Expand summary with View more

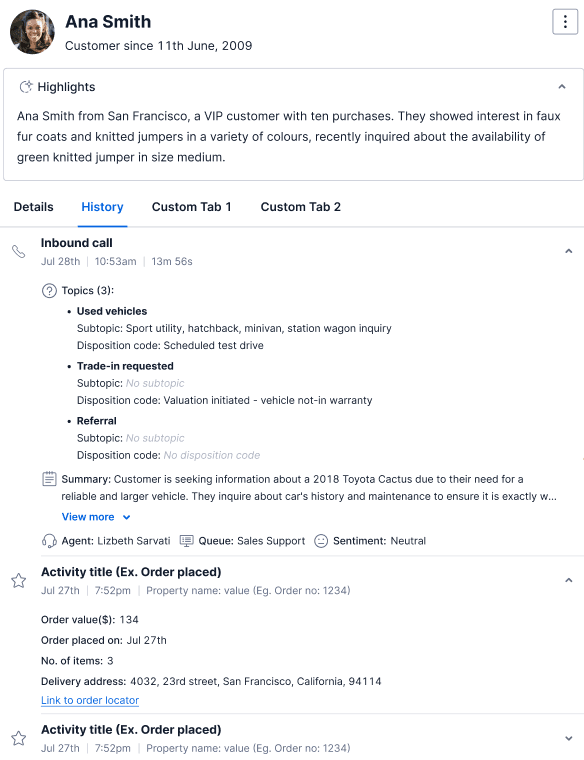click(x=96, y=517)
